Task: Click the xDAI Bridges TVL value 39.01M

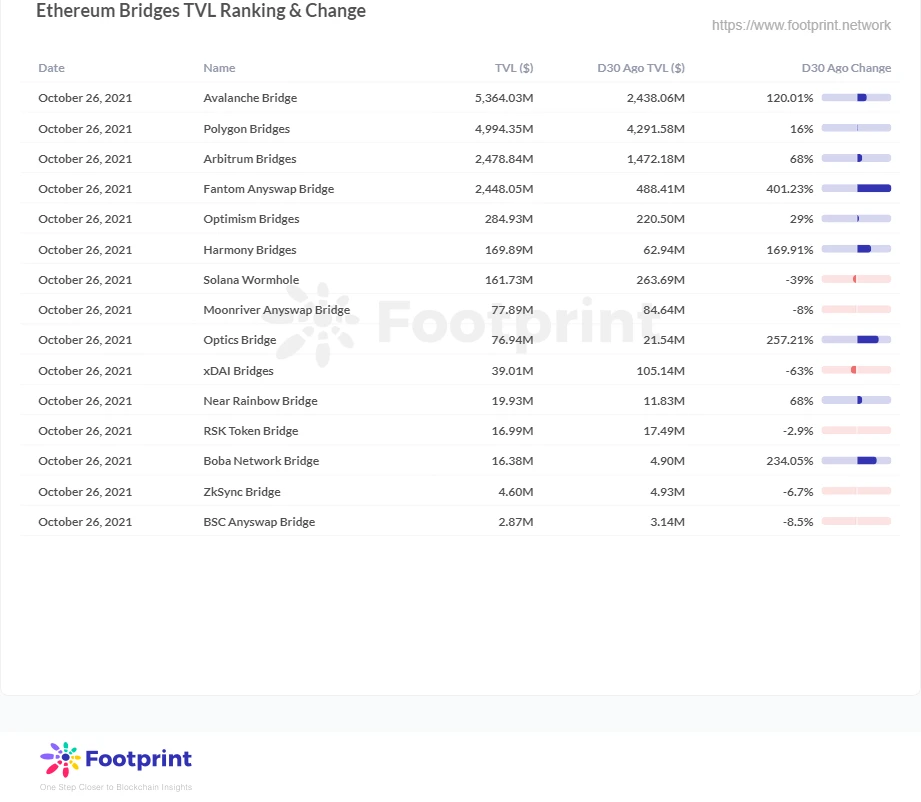Action: coord(512,371)
